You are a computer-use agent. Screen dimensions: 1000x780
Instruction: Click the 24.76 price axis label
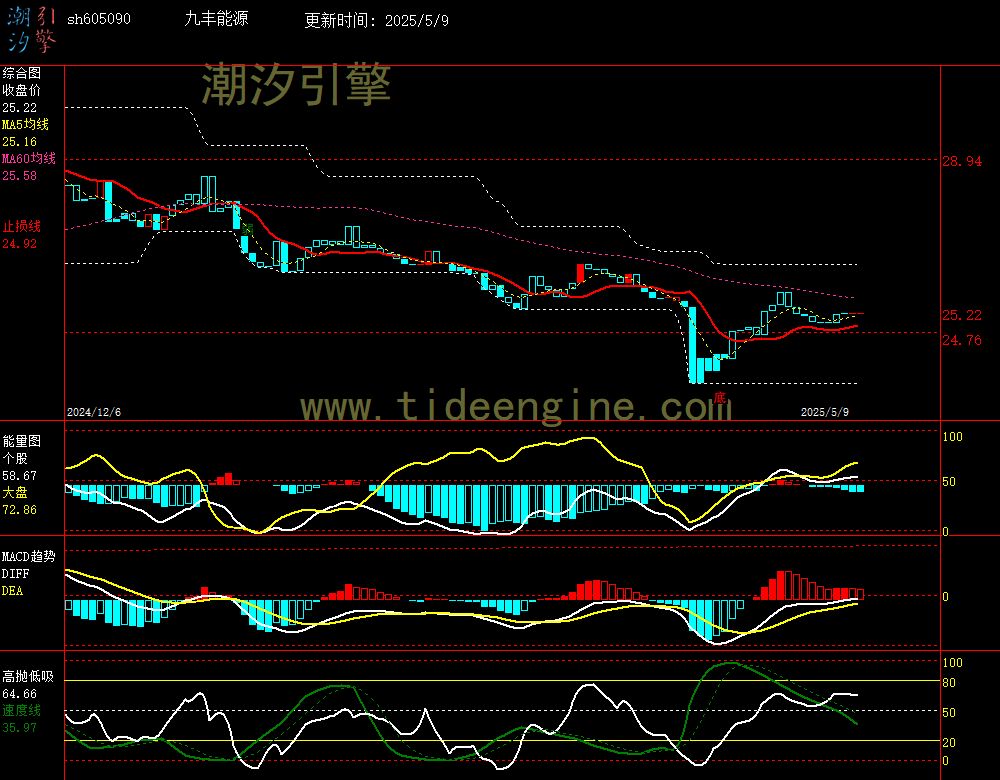[962, 341]
